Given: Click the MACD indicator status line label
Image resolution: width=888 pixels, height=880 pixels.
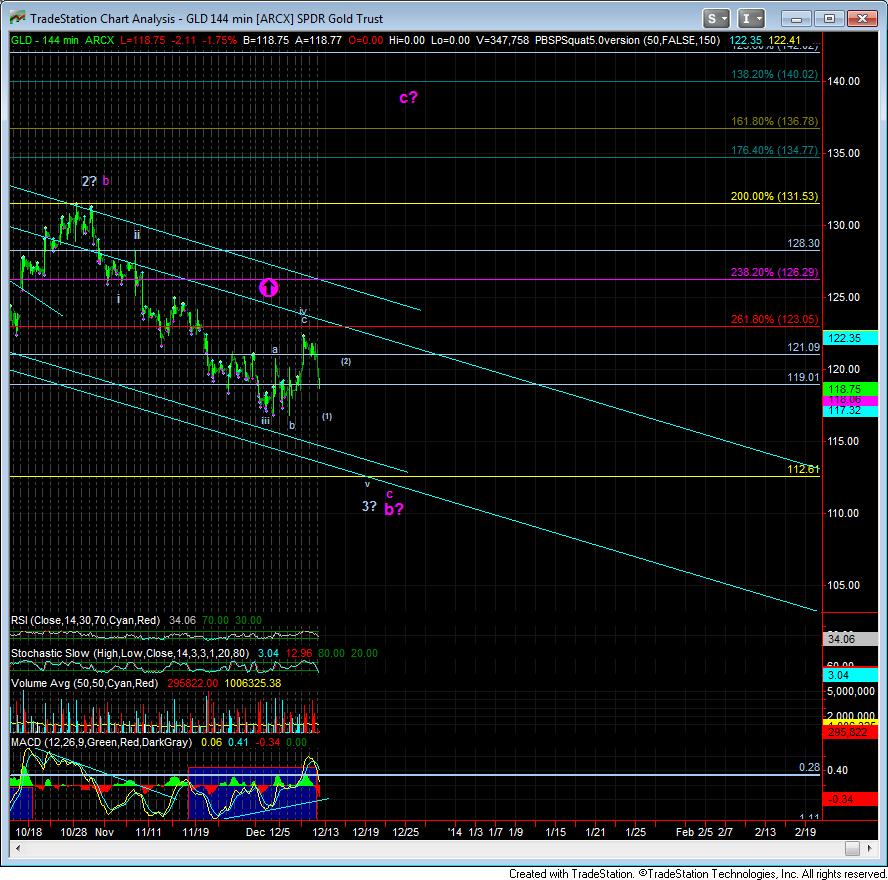Looking at the screenshot, I should [101, 742].
